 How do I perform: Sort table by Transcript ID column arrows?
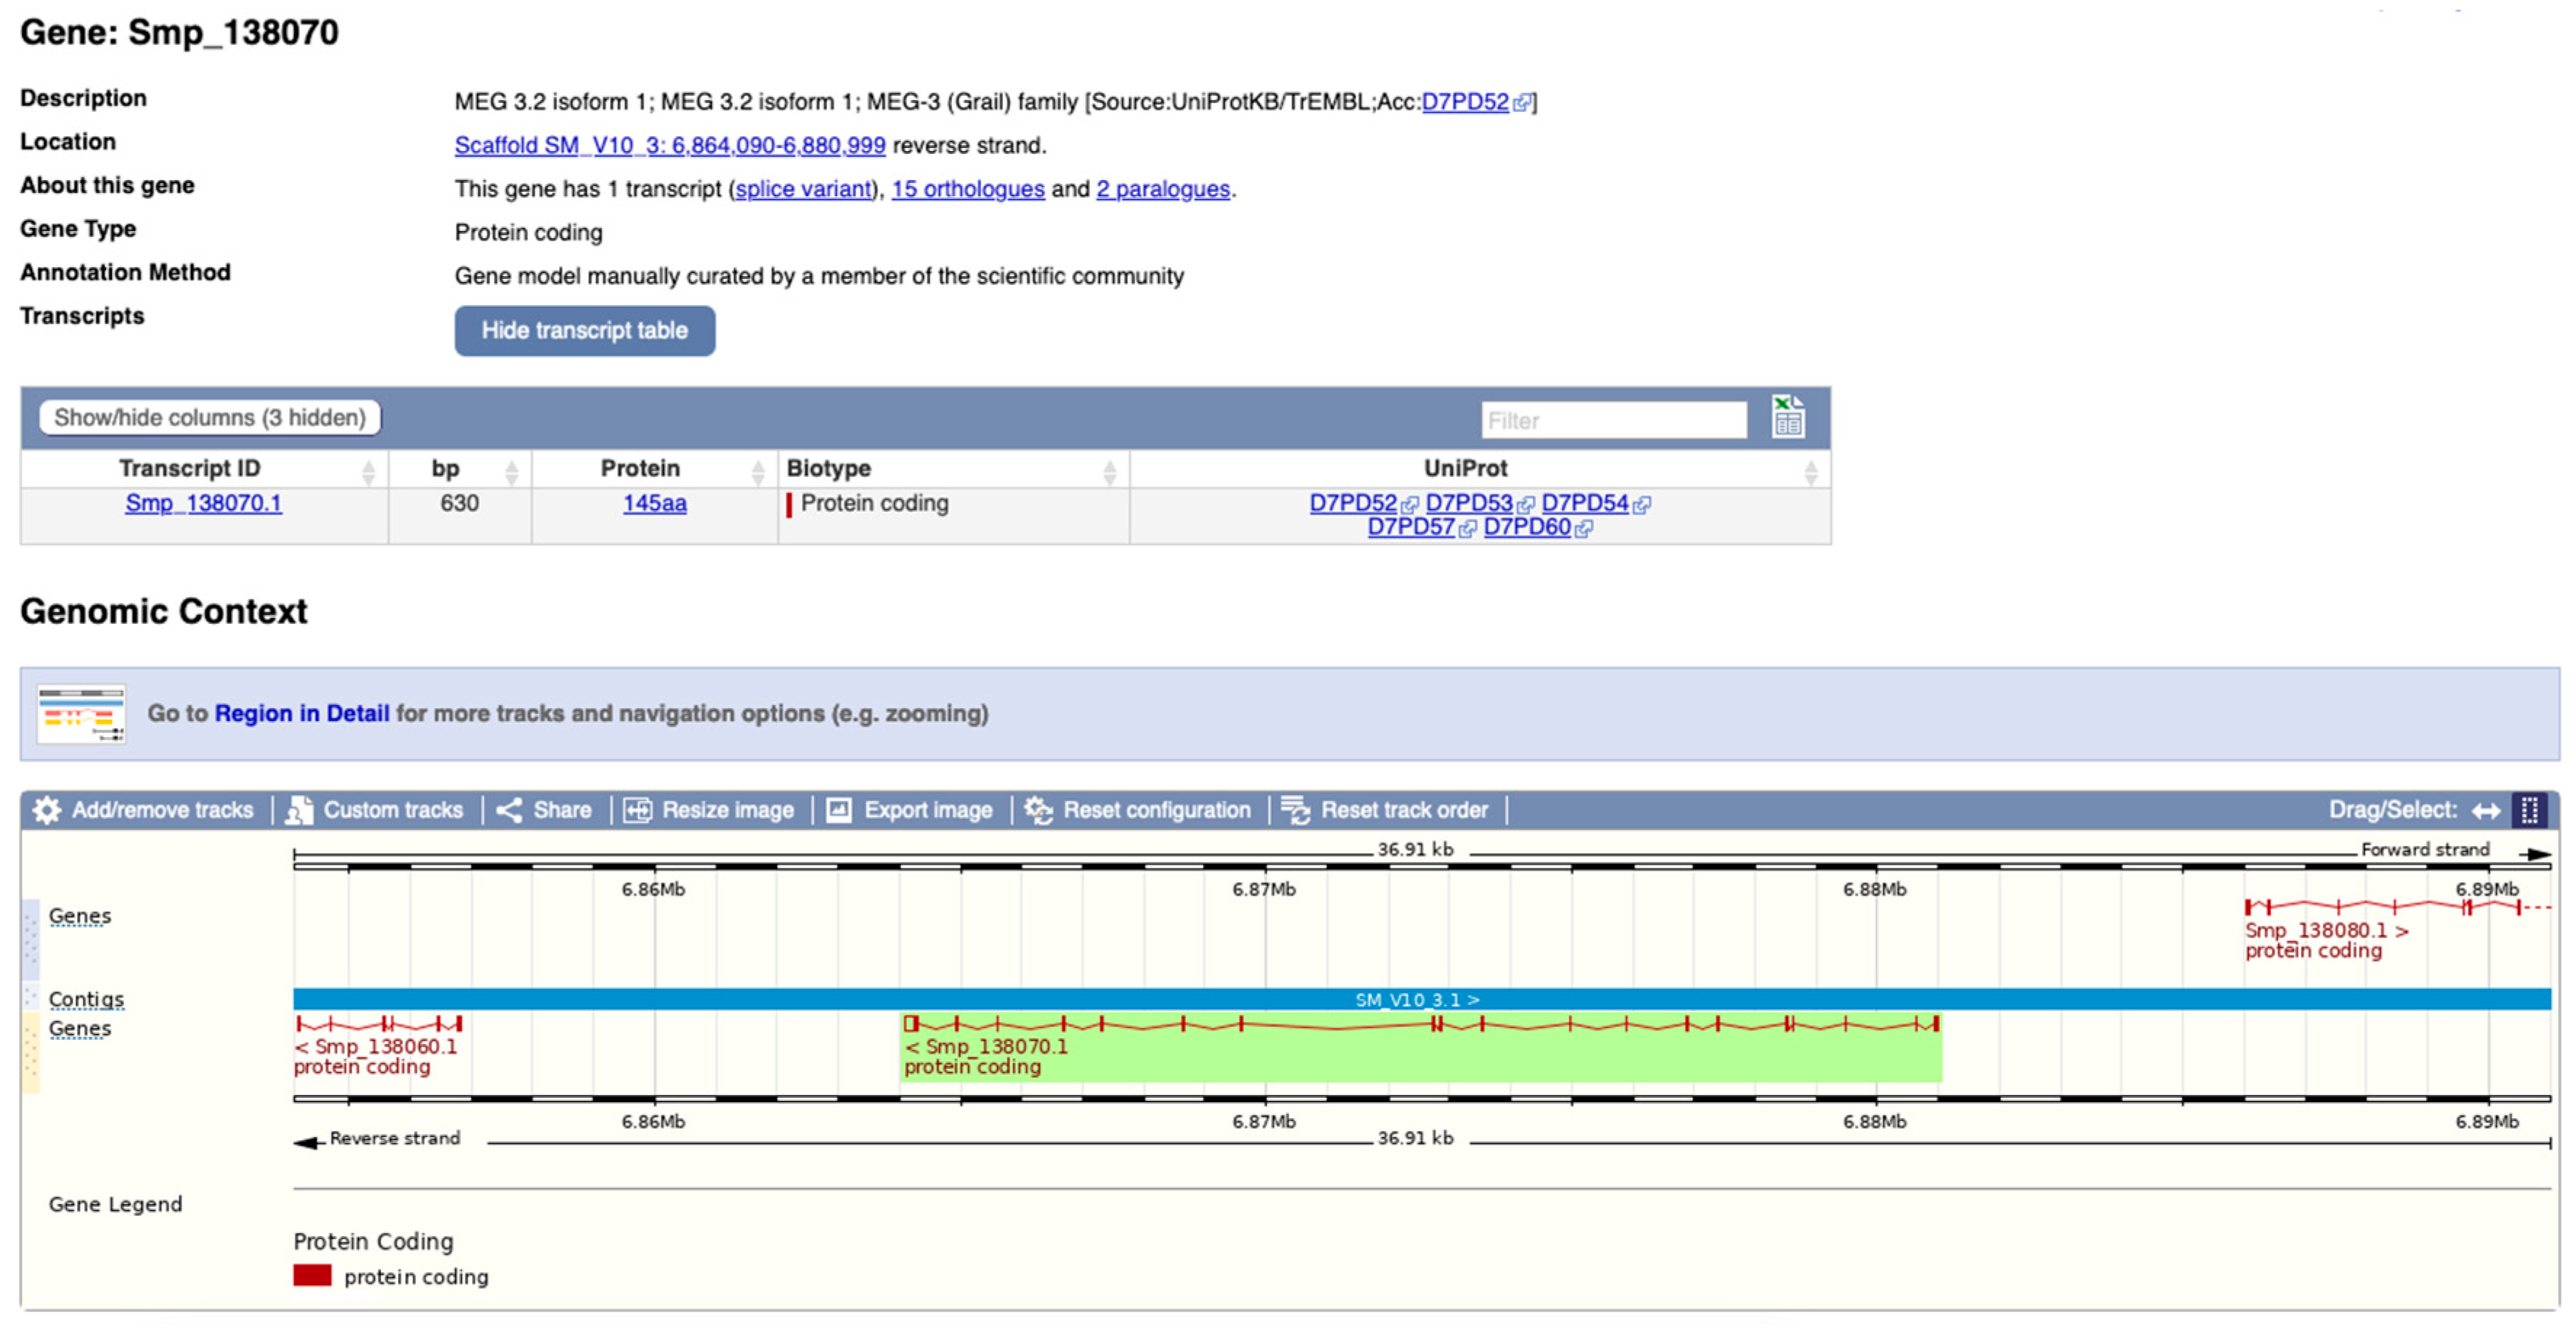[368, 471]
